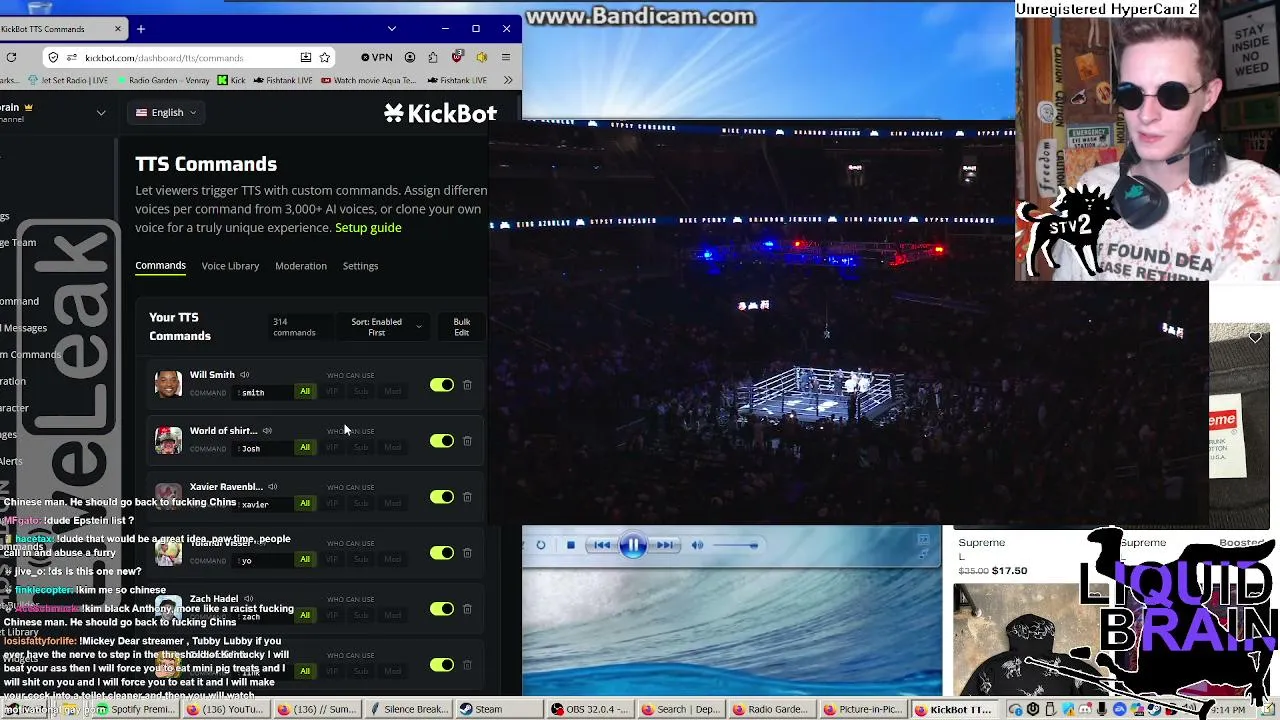Toggle the last visible TTS command row

pyautogui.click(x=442, y=665)
